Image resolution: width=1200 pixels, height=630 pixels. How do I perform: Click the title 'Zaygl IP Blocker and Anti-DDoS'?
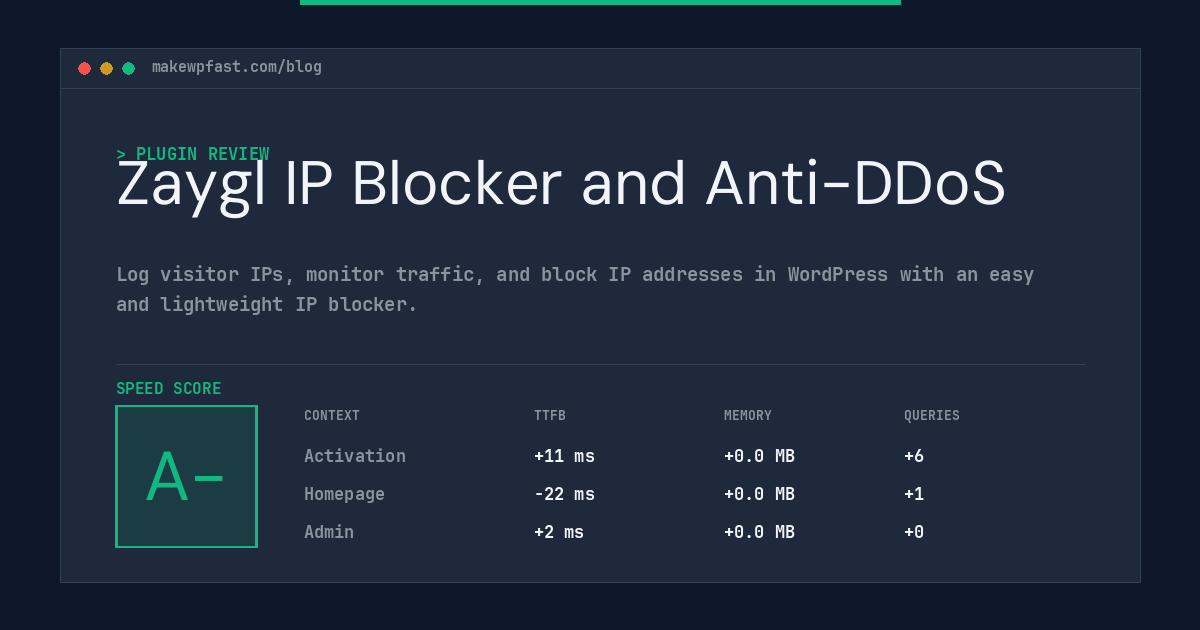click(x=561, y=185)
